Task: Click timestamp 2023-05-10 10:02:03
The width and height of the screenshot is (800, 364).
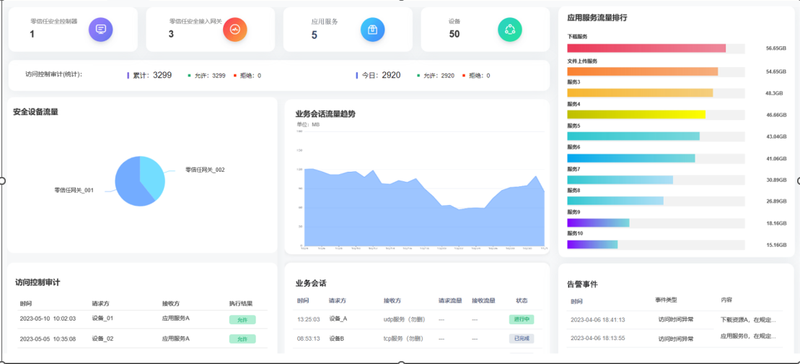Action: tap(48, 318)
